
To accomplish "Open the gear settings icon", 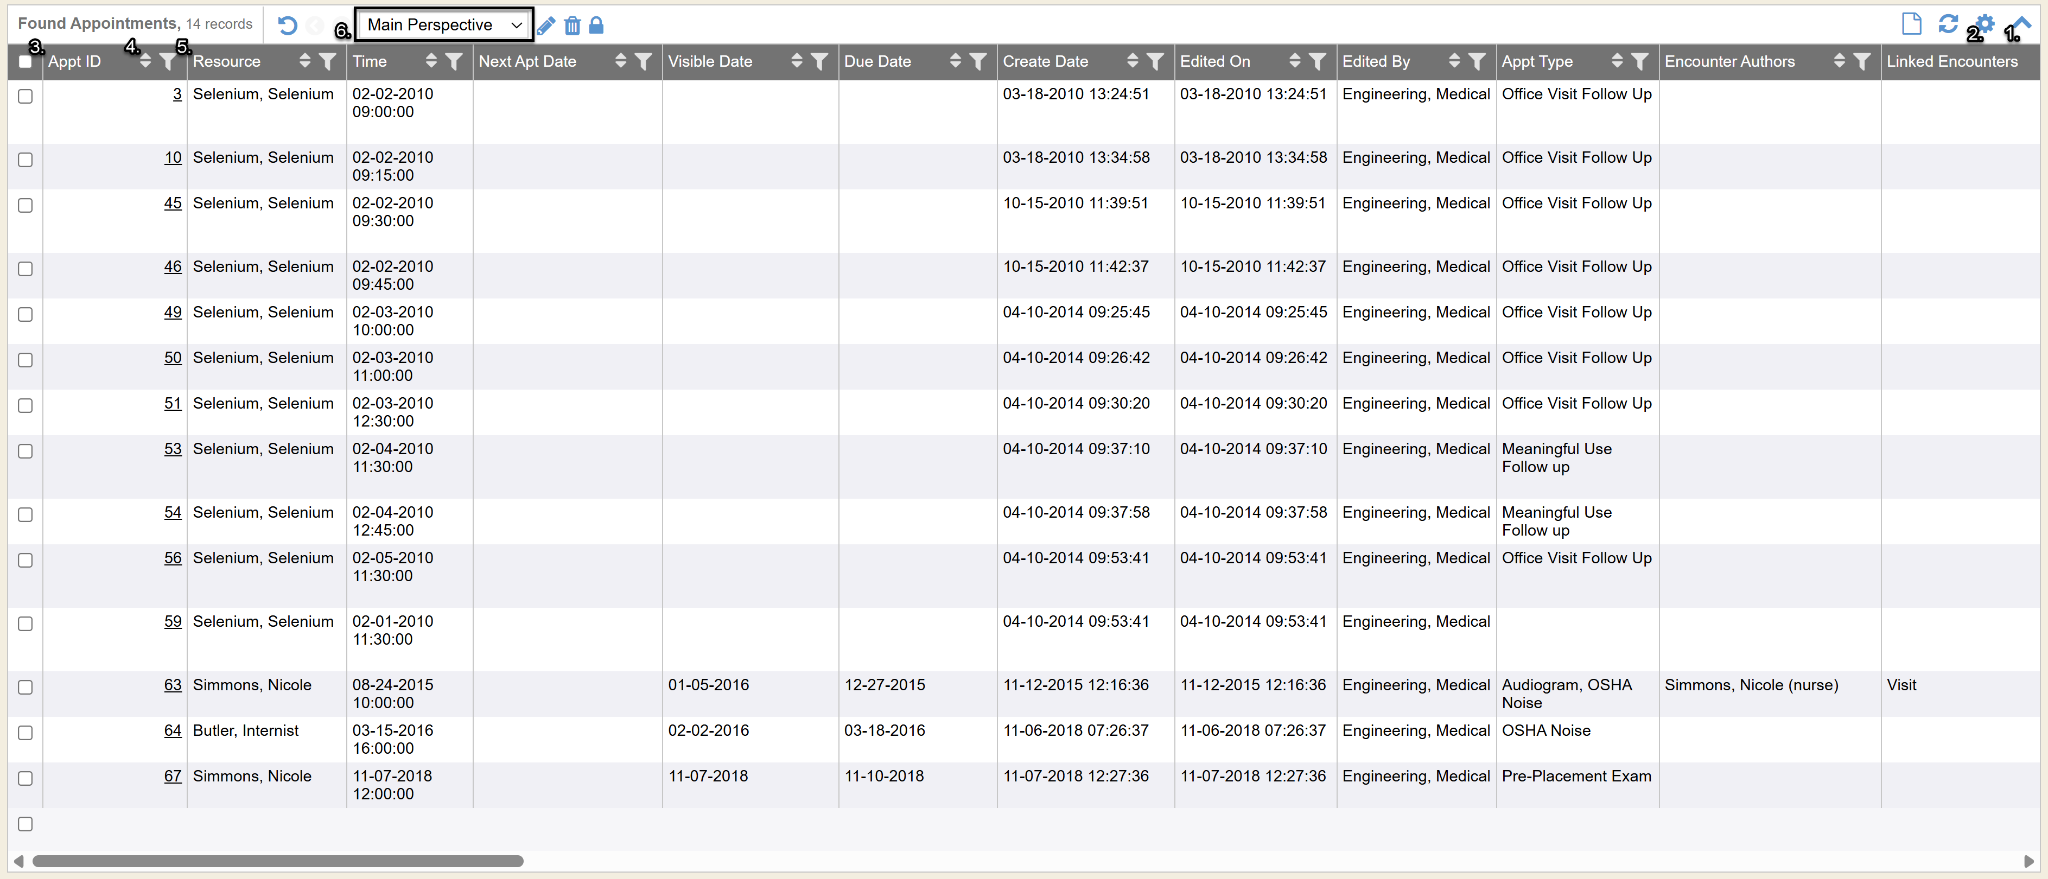I will tap(1985, 24).
